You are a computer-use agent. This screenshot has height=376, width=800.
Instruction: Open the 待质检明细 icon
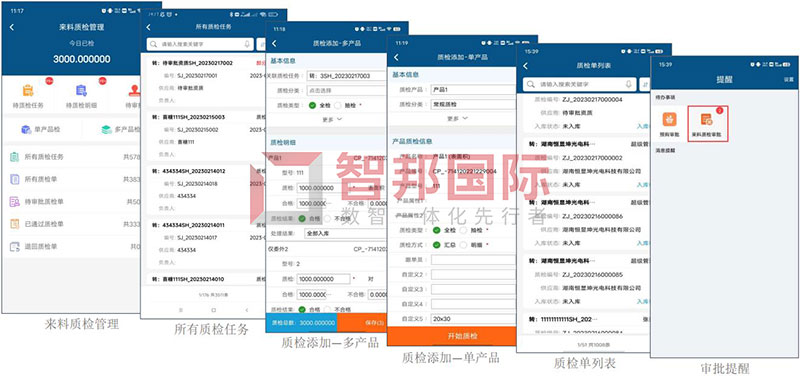[81, 90]
